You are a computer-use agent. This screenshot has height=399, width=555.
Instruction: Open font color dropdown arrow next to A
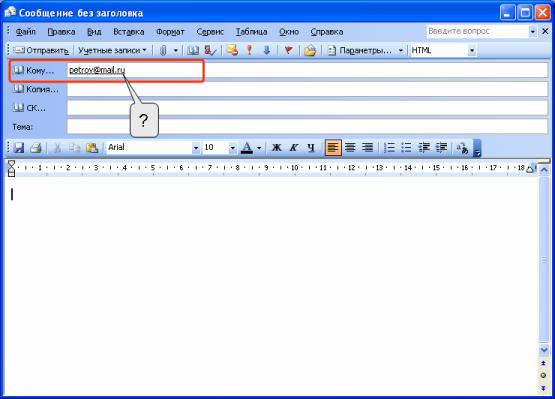tap(259, 148)
